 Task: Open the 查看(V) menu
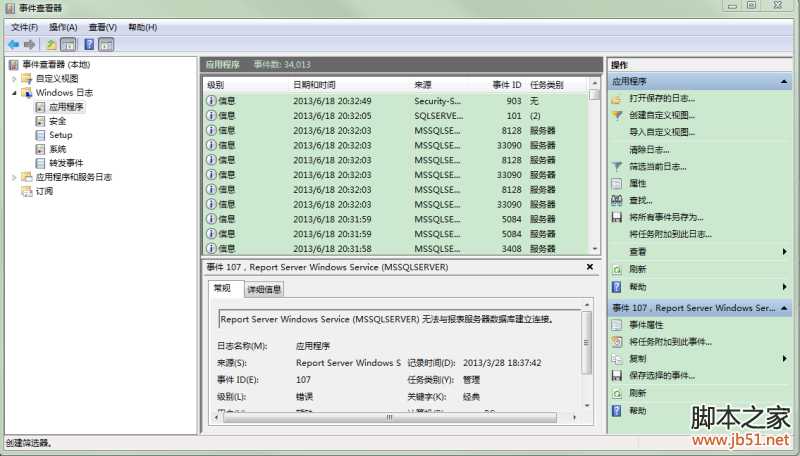click(x=103, y=28)
